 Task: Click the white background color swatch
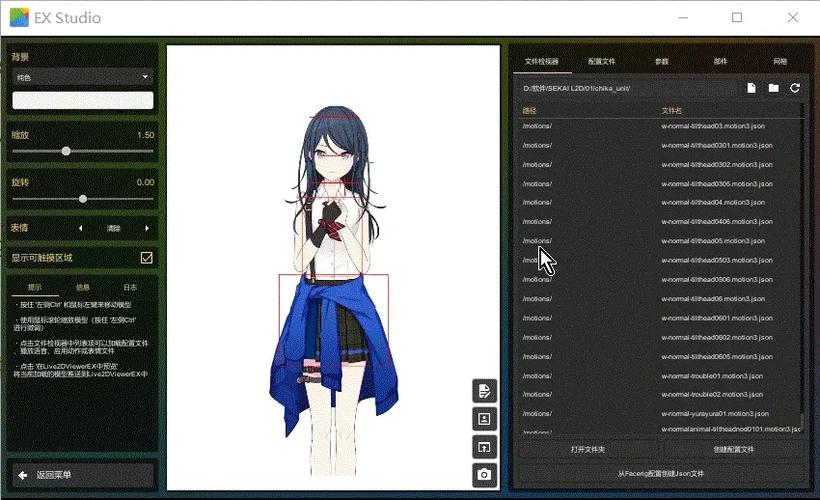point(83,100)
